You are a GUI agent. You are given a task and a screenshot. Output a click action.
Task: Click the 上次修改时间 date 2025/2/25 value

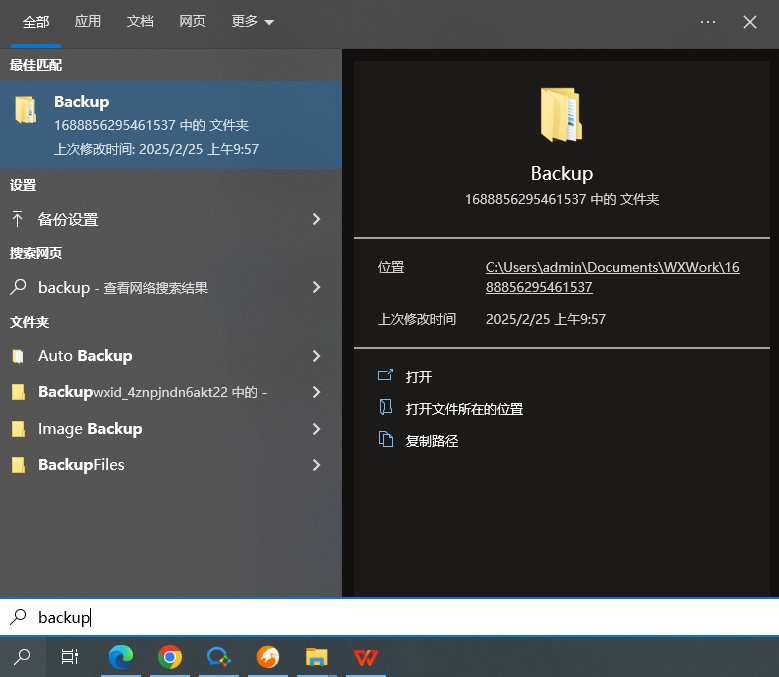click(x=545, y=319)
